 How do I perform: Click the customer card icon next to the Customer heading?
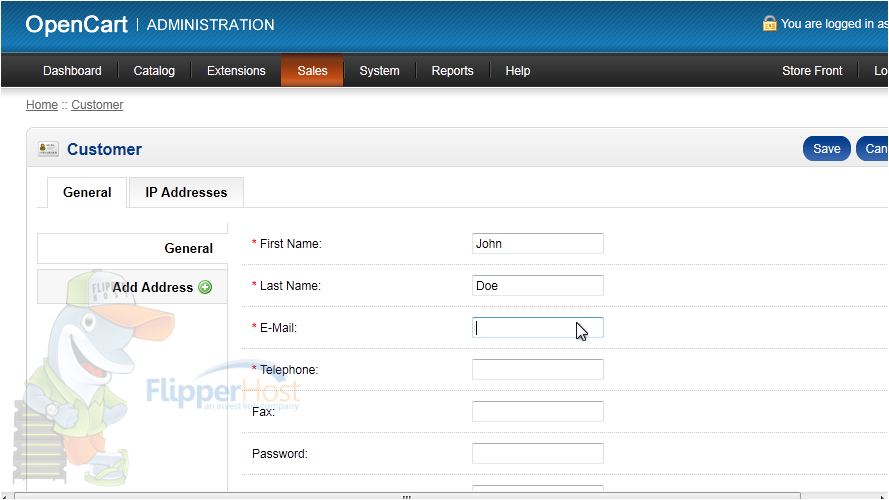(48, 149)
